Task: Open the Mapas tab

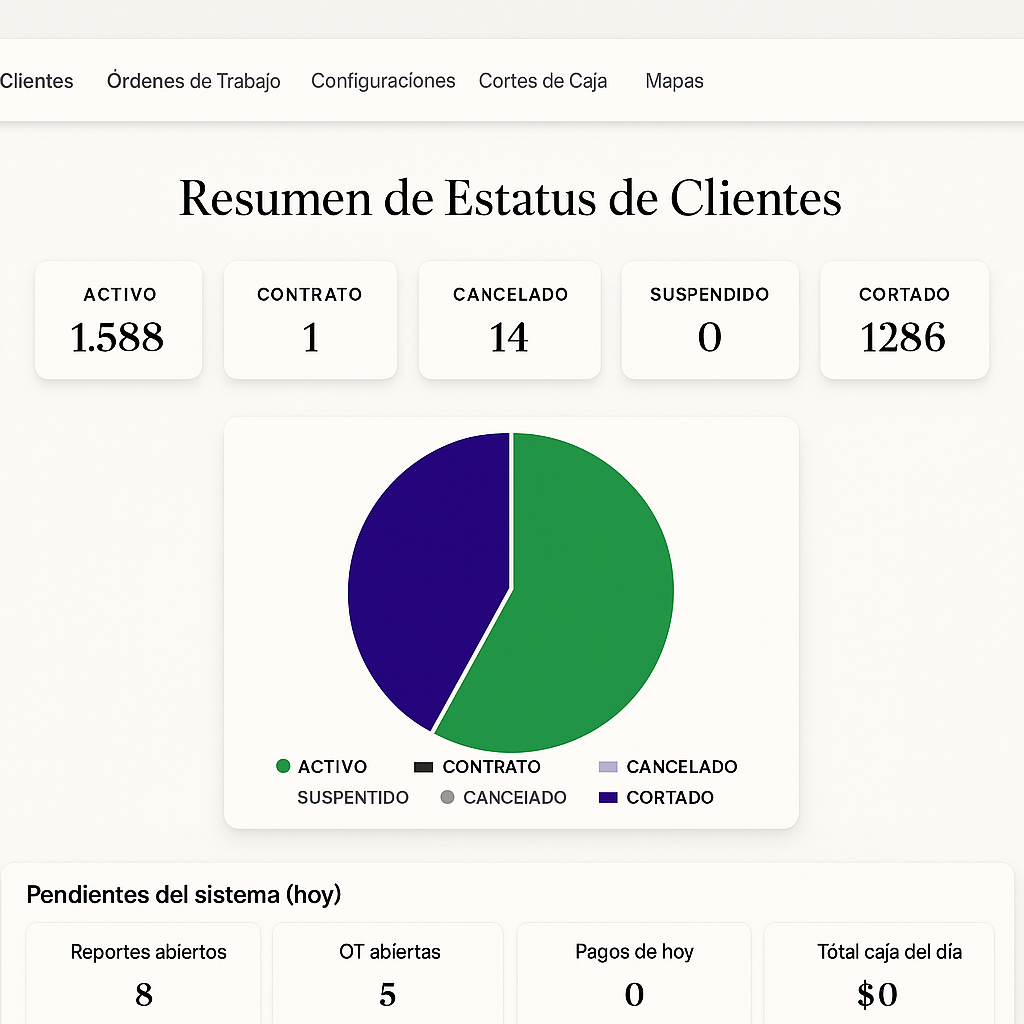Action: point(674,81)
